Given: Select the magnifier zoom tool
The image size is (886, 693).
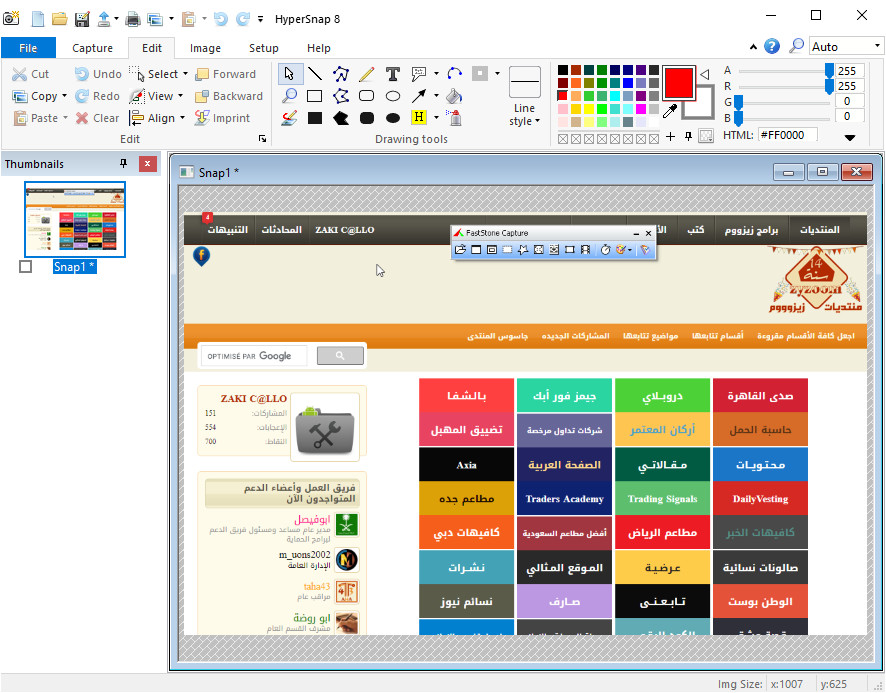Looking at the screenshot, I should [x=290, y=96].
